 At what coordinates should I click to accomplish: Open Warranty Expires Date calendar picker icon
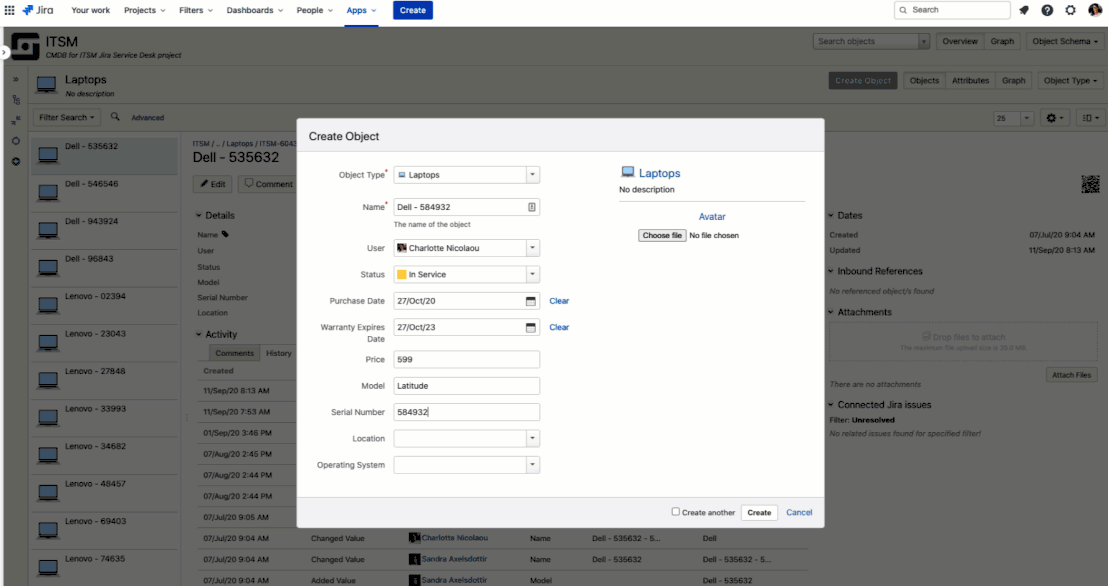click(531, 327)
